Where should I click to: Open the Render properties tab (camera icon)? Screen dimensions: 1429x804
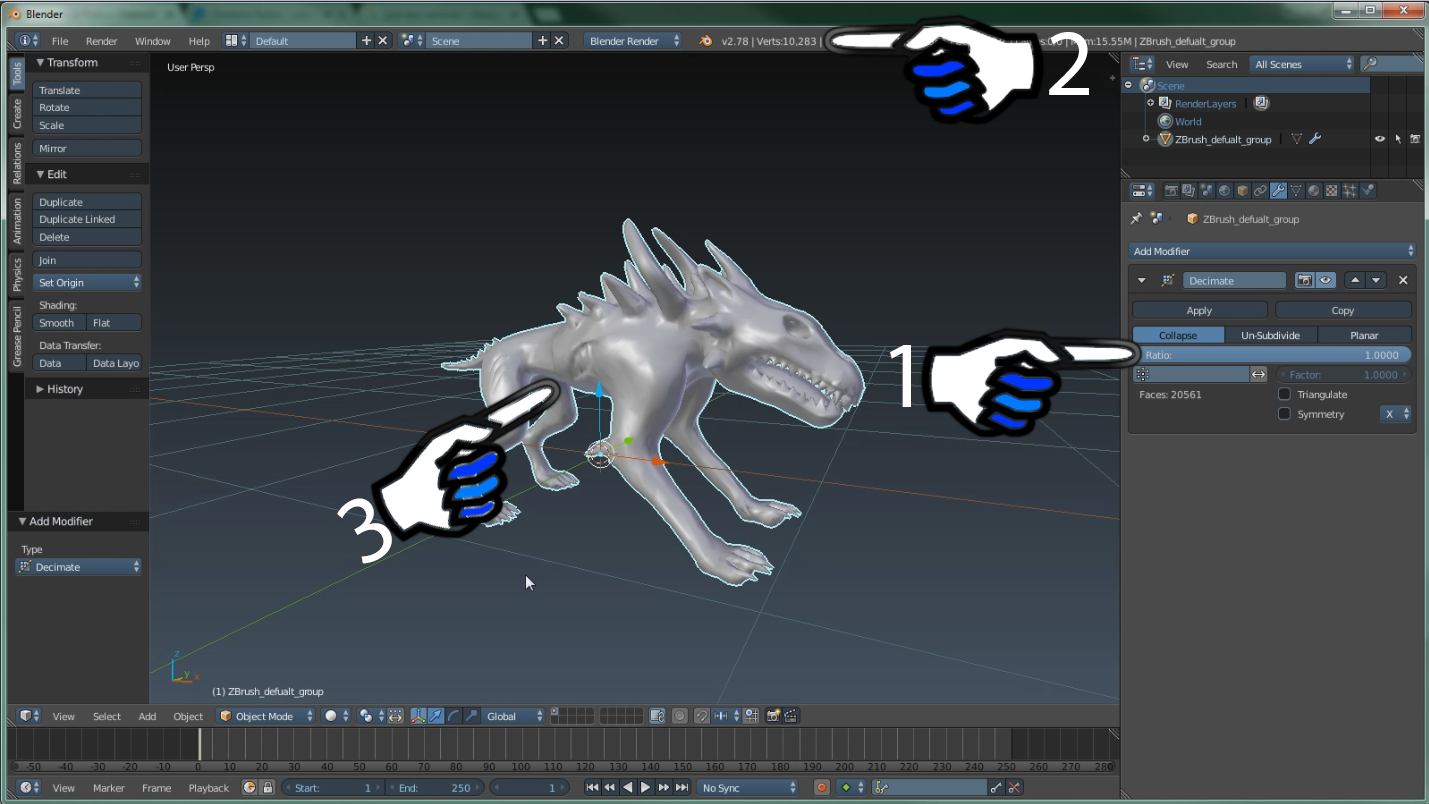point(1171,190)
